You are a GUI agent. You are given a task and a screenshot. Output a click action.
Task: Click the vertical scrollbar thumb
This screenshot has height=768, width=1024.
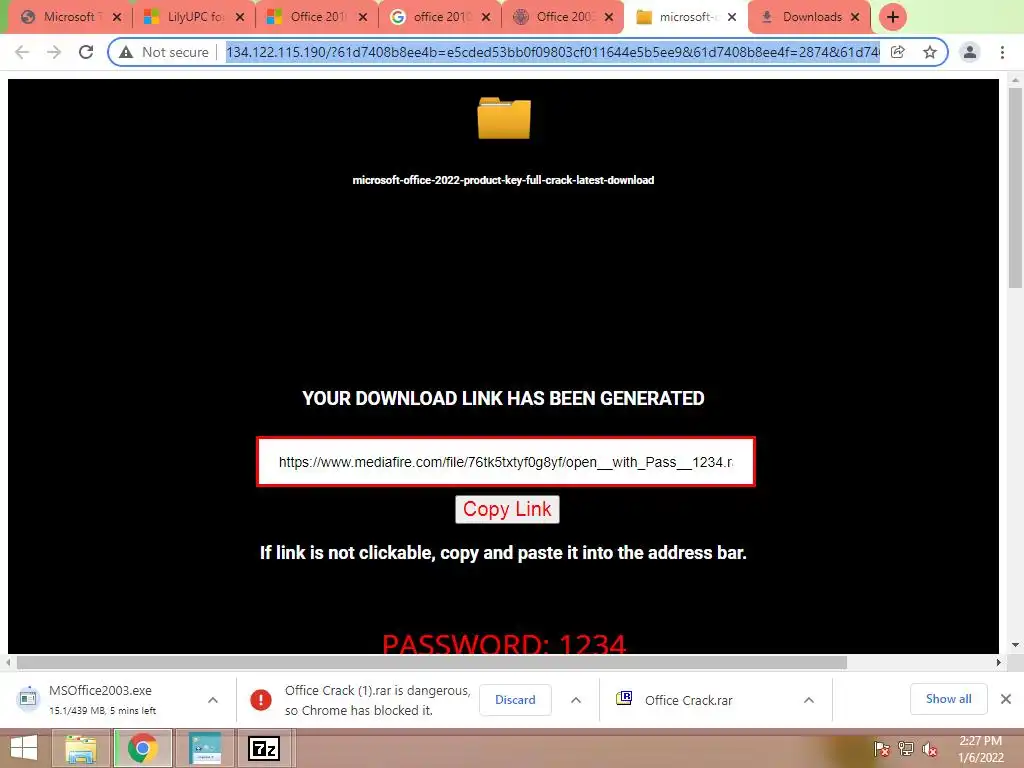[x=1015, y=186]
